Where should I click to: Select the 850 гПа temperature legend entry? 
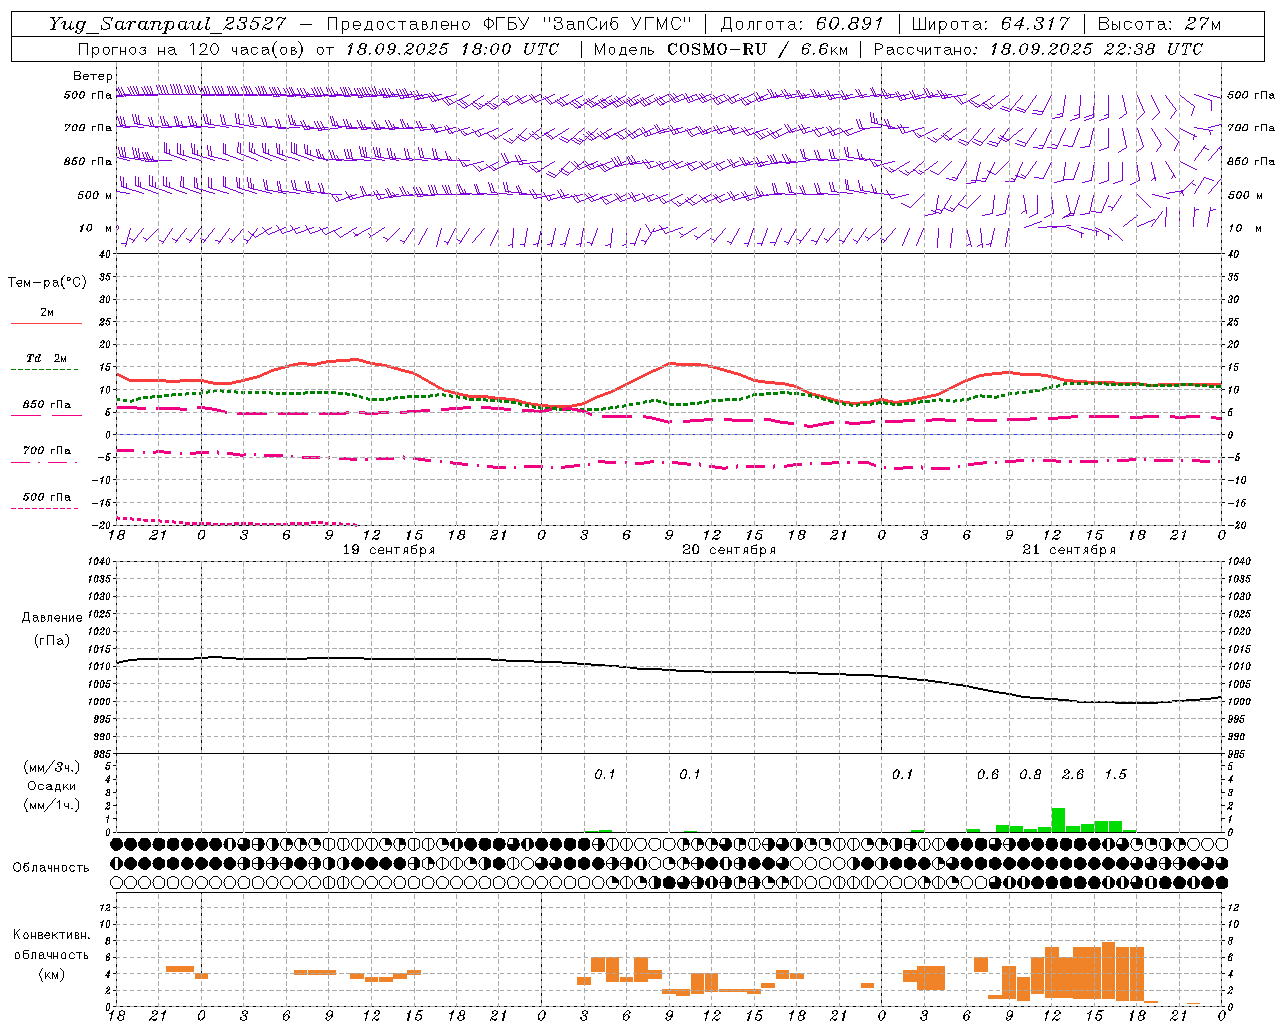point(46,404)
